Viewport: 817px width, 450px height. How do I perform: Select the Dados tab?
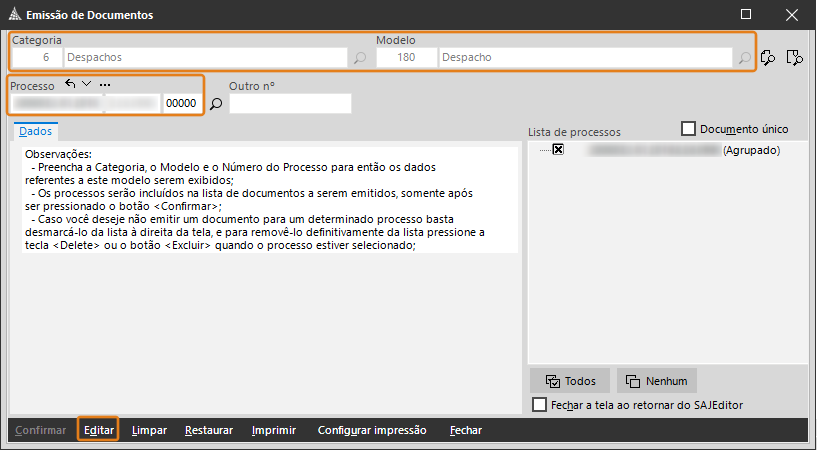tap(35, 131)
